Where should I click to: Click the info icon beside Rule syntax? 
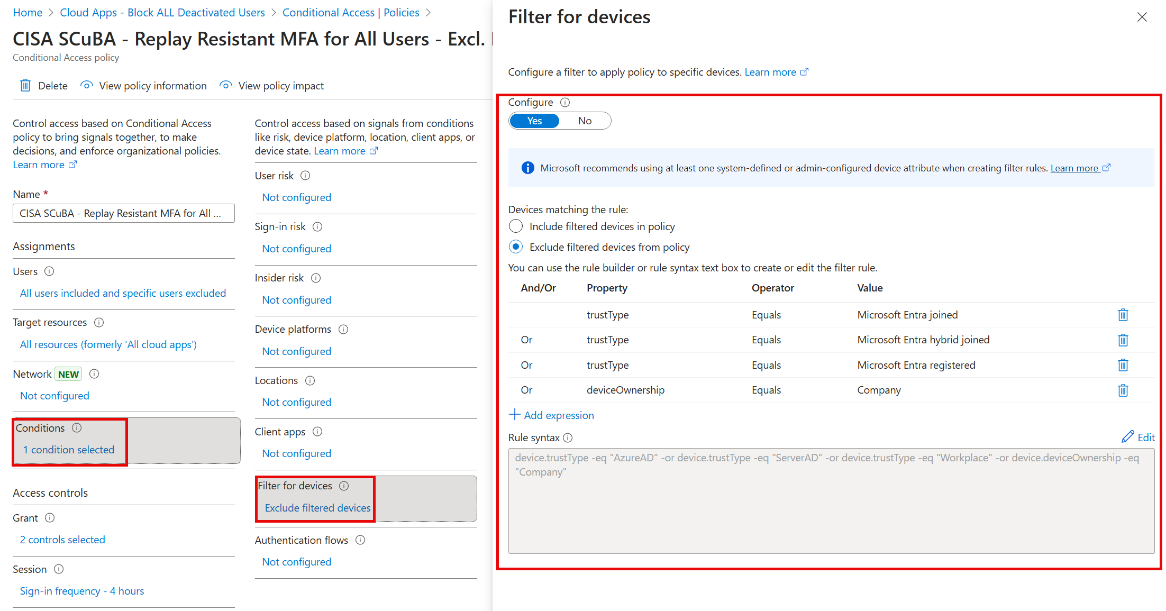click(x=567, y=438)
